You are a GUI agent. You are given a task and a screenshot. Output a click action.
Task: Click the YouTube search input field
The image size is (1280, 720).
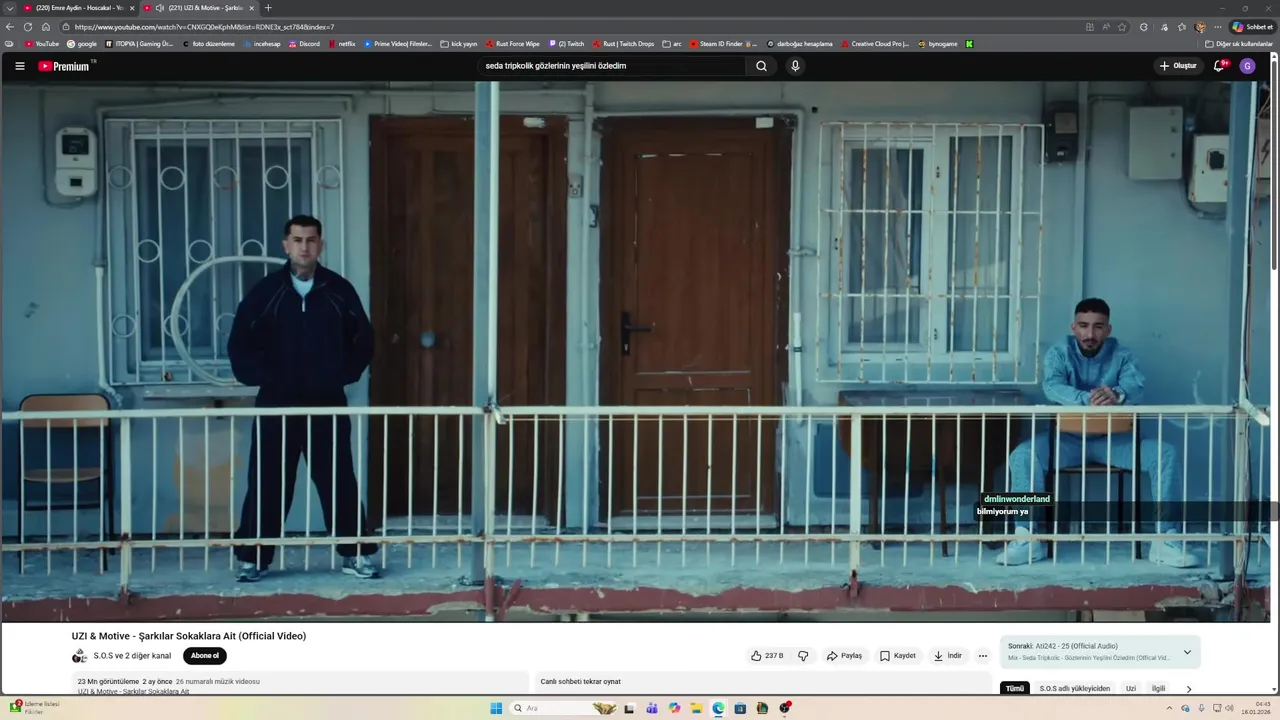[610, 66]
